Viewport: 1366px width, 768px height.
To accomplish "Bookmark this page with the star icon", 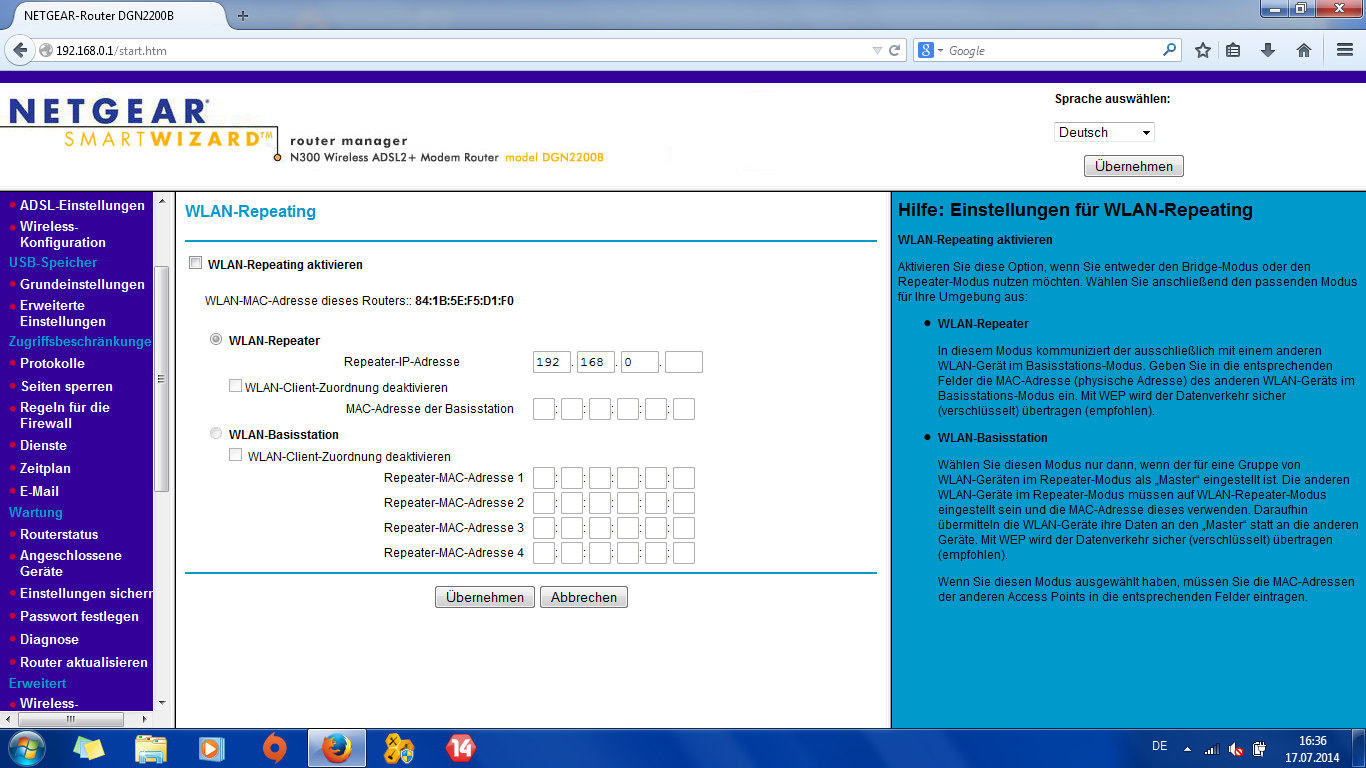I will 1203,50.
